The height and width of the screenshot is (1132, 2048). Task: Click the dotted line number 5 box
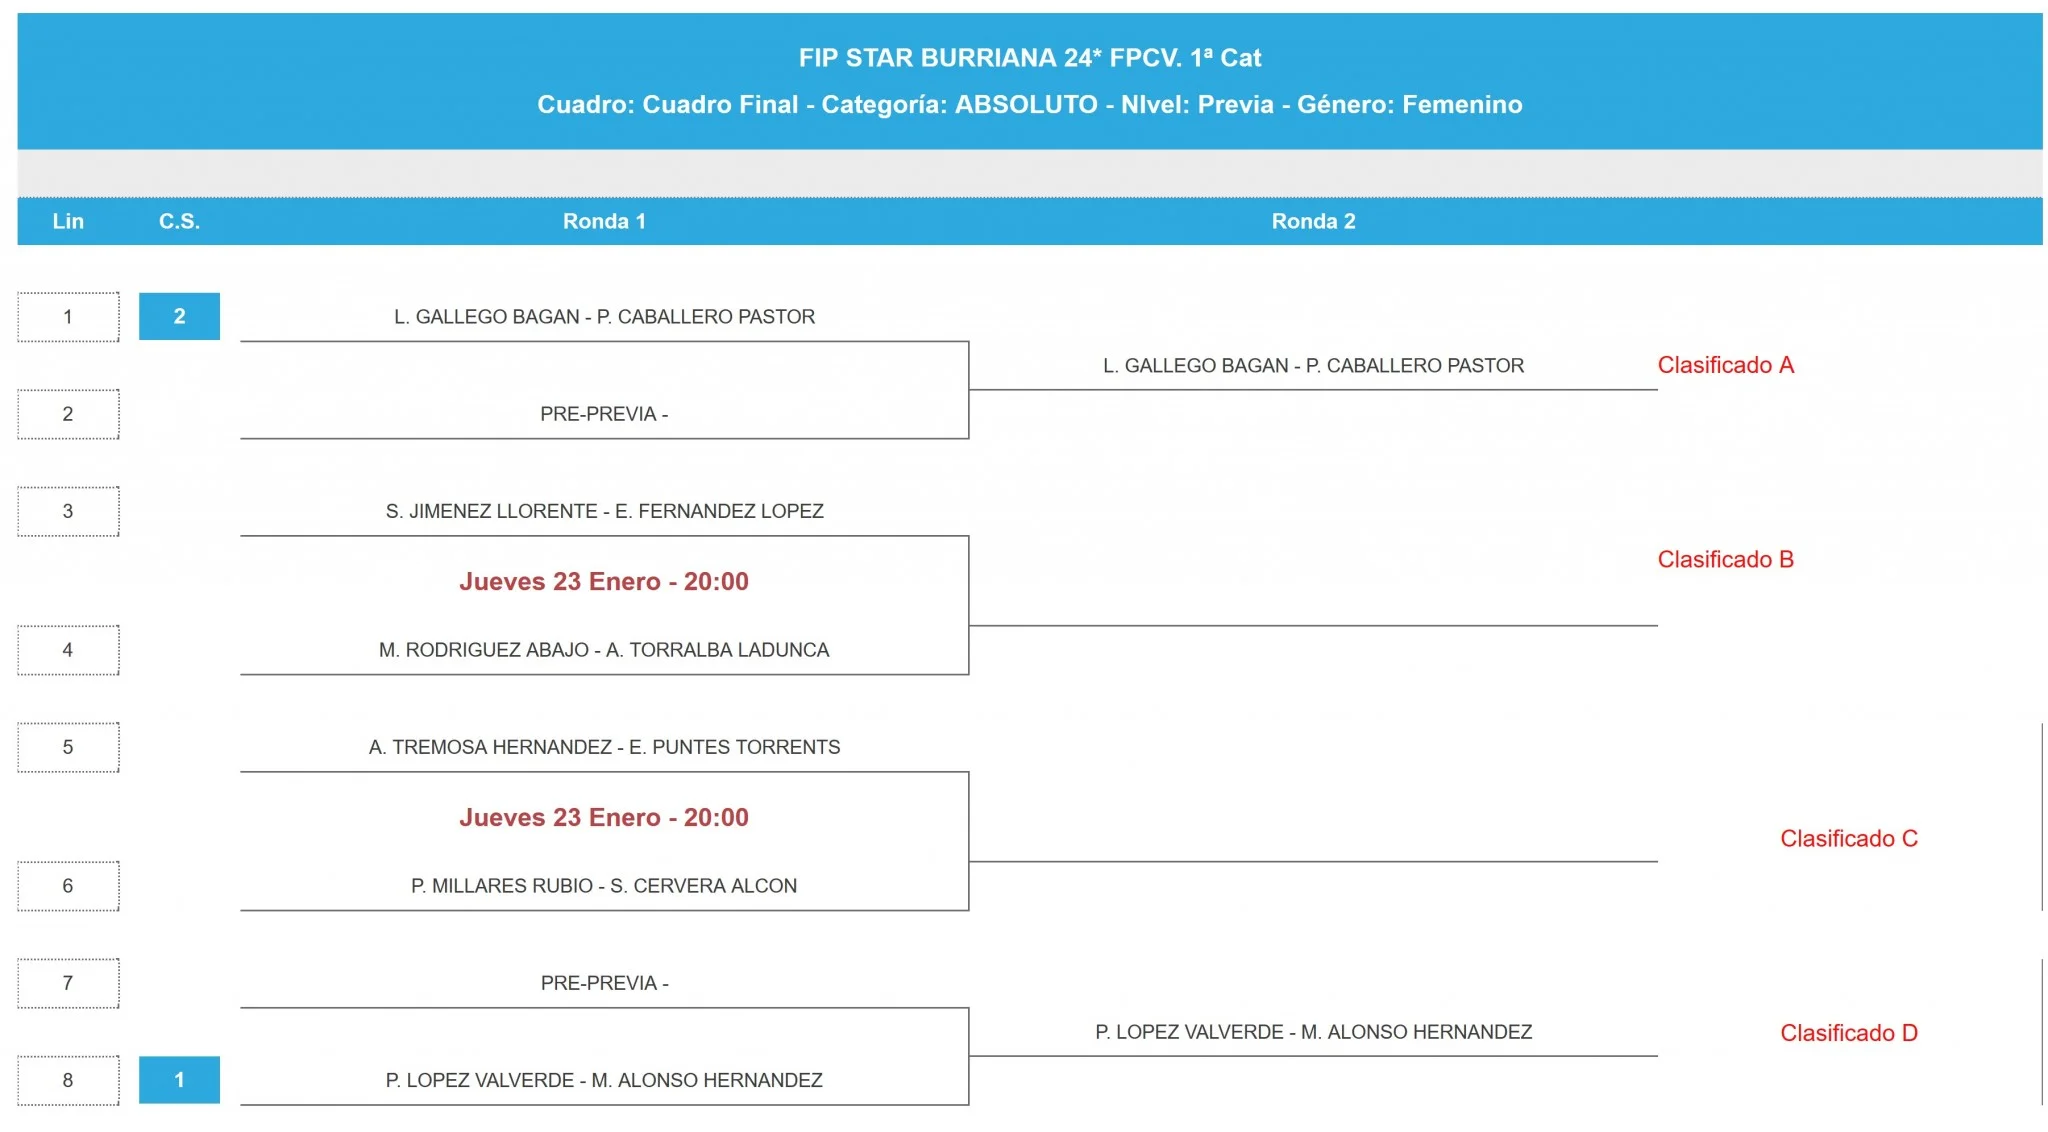[68, 747]
